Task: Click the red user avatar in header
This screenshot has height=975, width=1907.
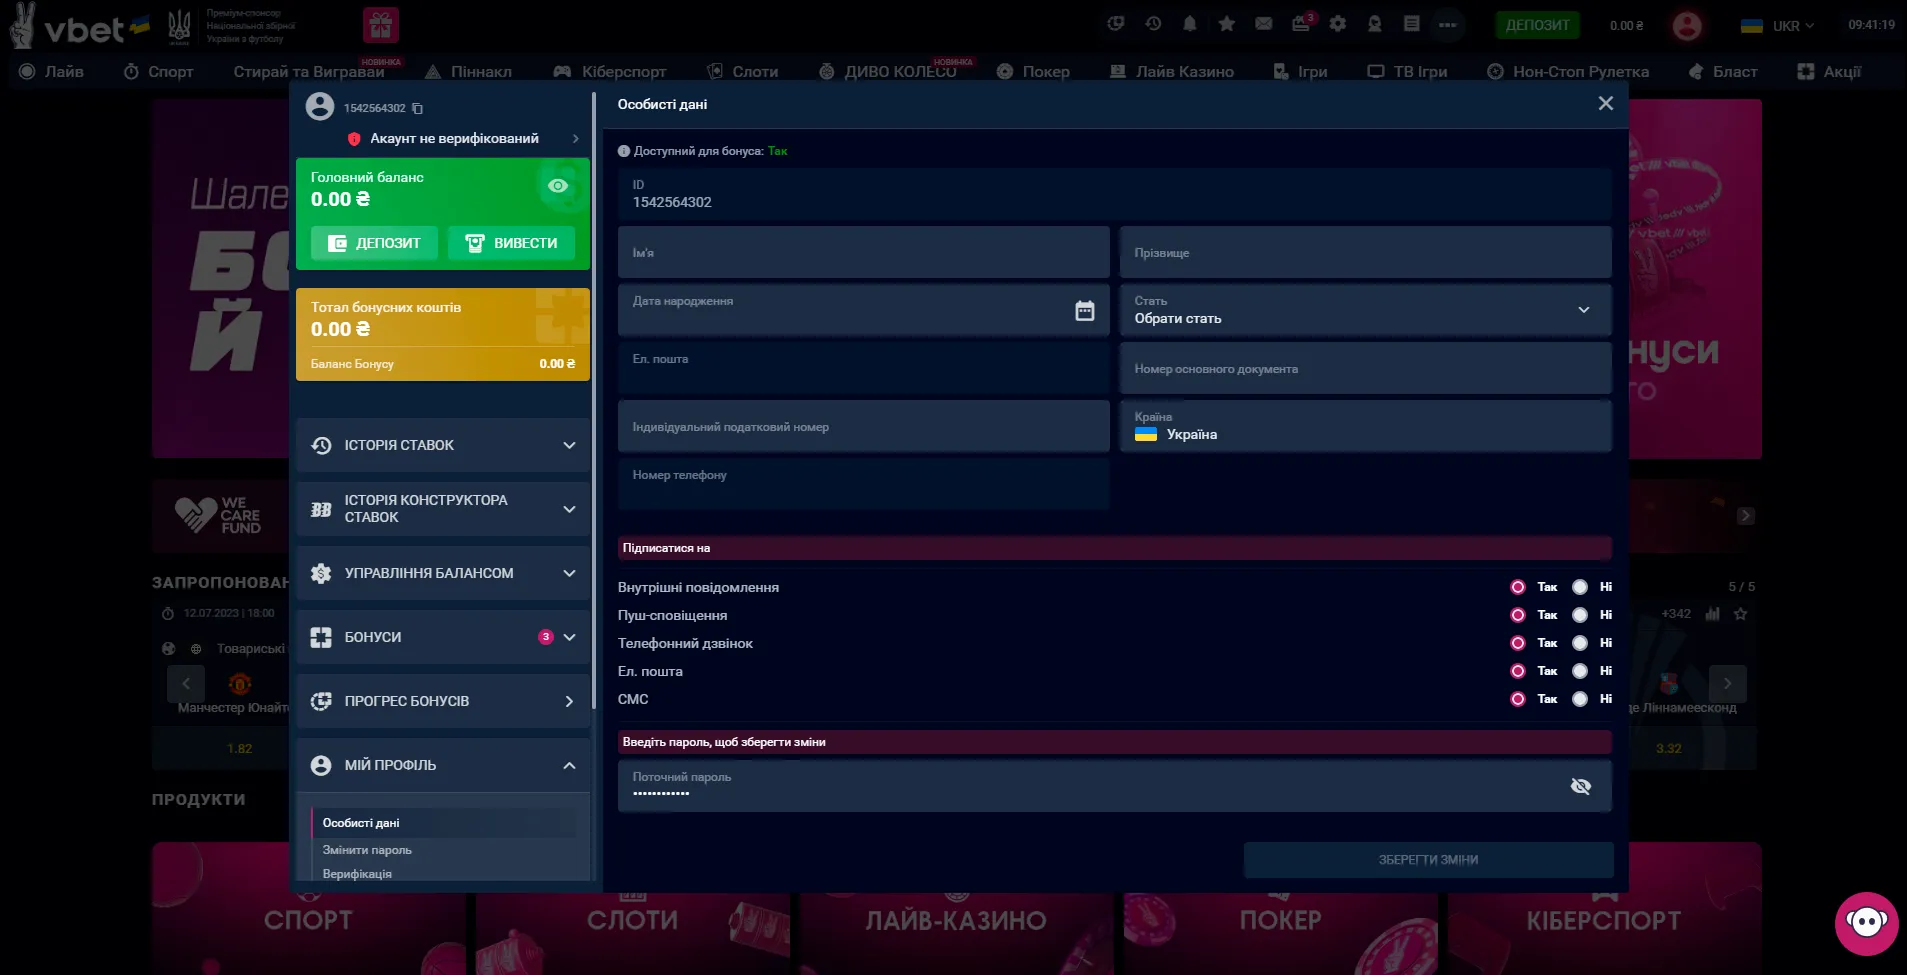Action: tap(1687, 26)
